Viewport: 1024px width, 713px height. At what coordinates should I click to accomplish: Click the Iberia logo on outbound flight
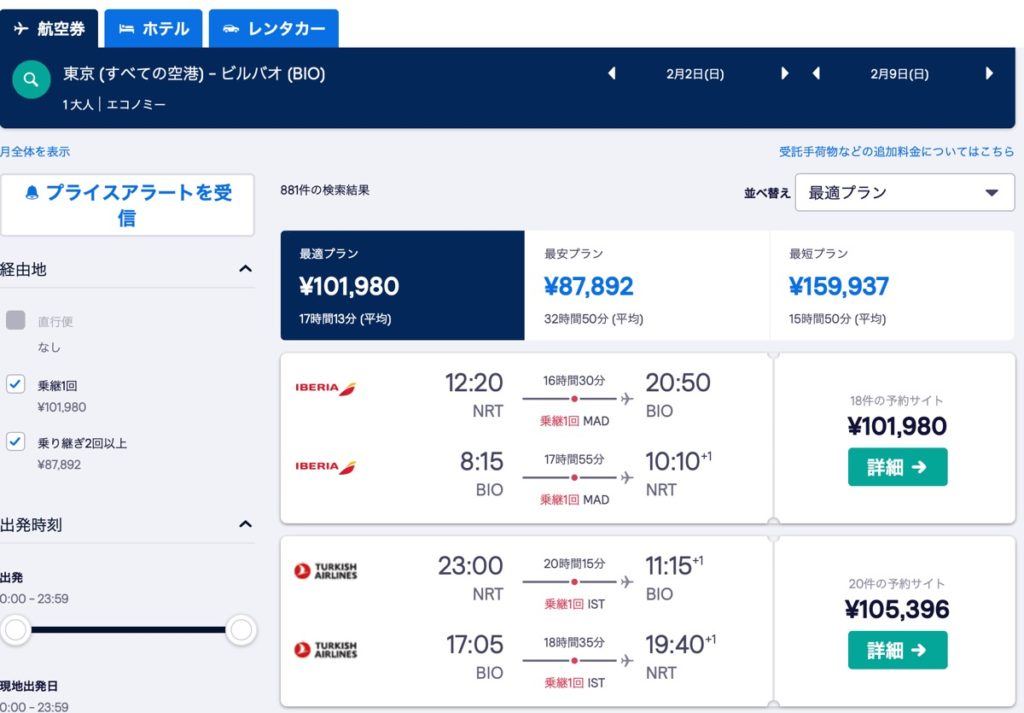point(326,388)
